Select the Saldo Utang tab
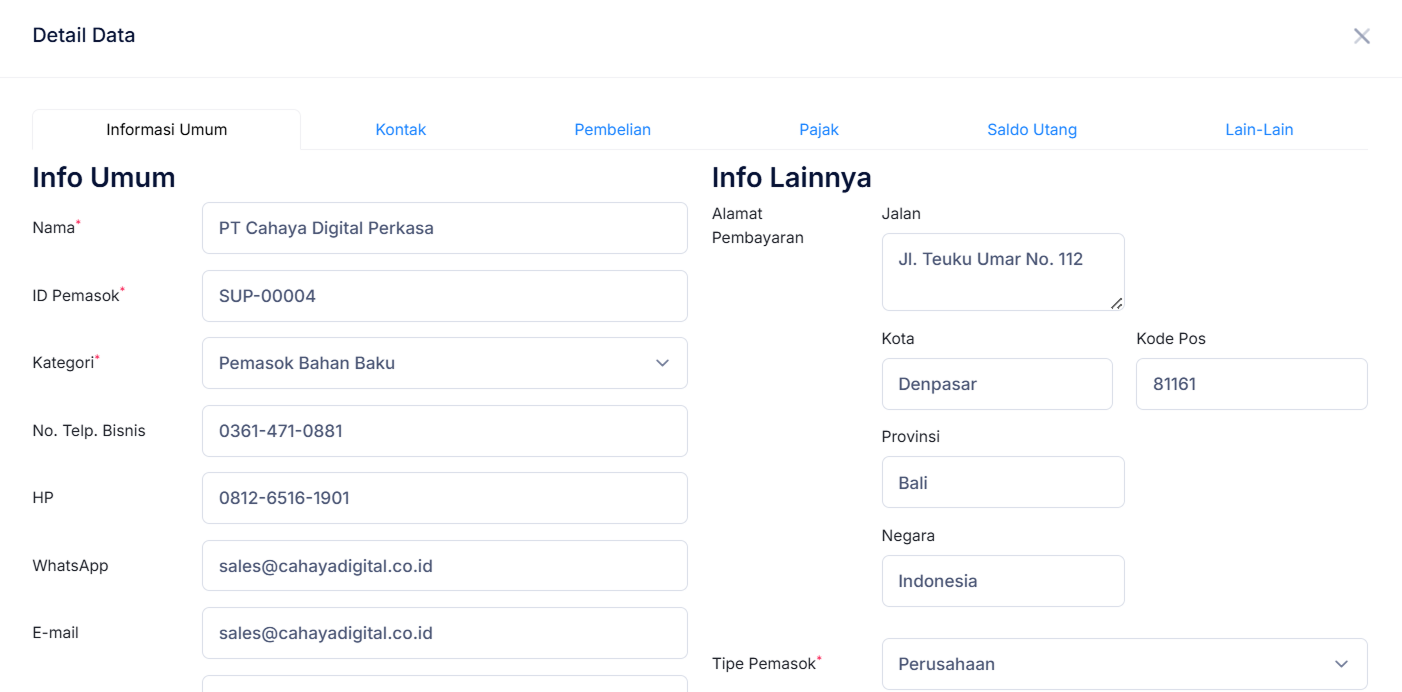Viewport: 1402px width, 692px height. coord(1032,130)
